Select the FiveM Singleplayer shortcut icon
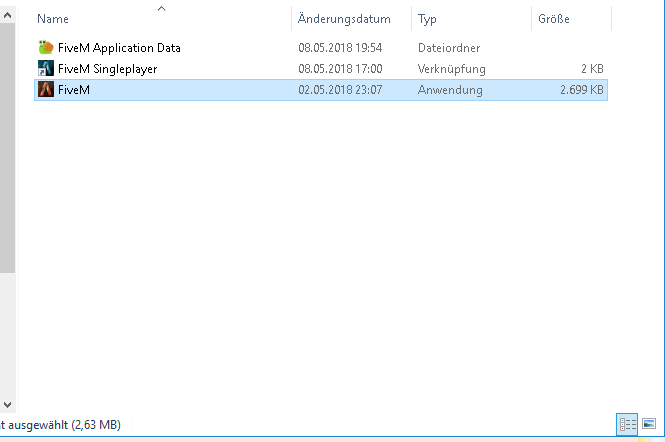 pos(46,68)
